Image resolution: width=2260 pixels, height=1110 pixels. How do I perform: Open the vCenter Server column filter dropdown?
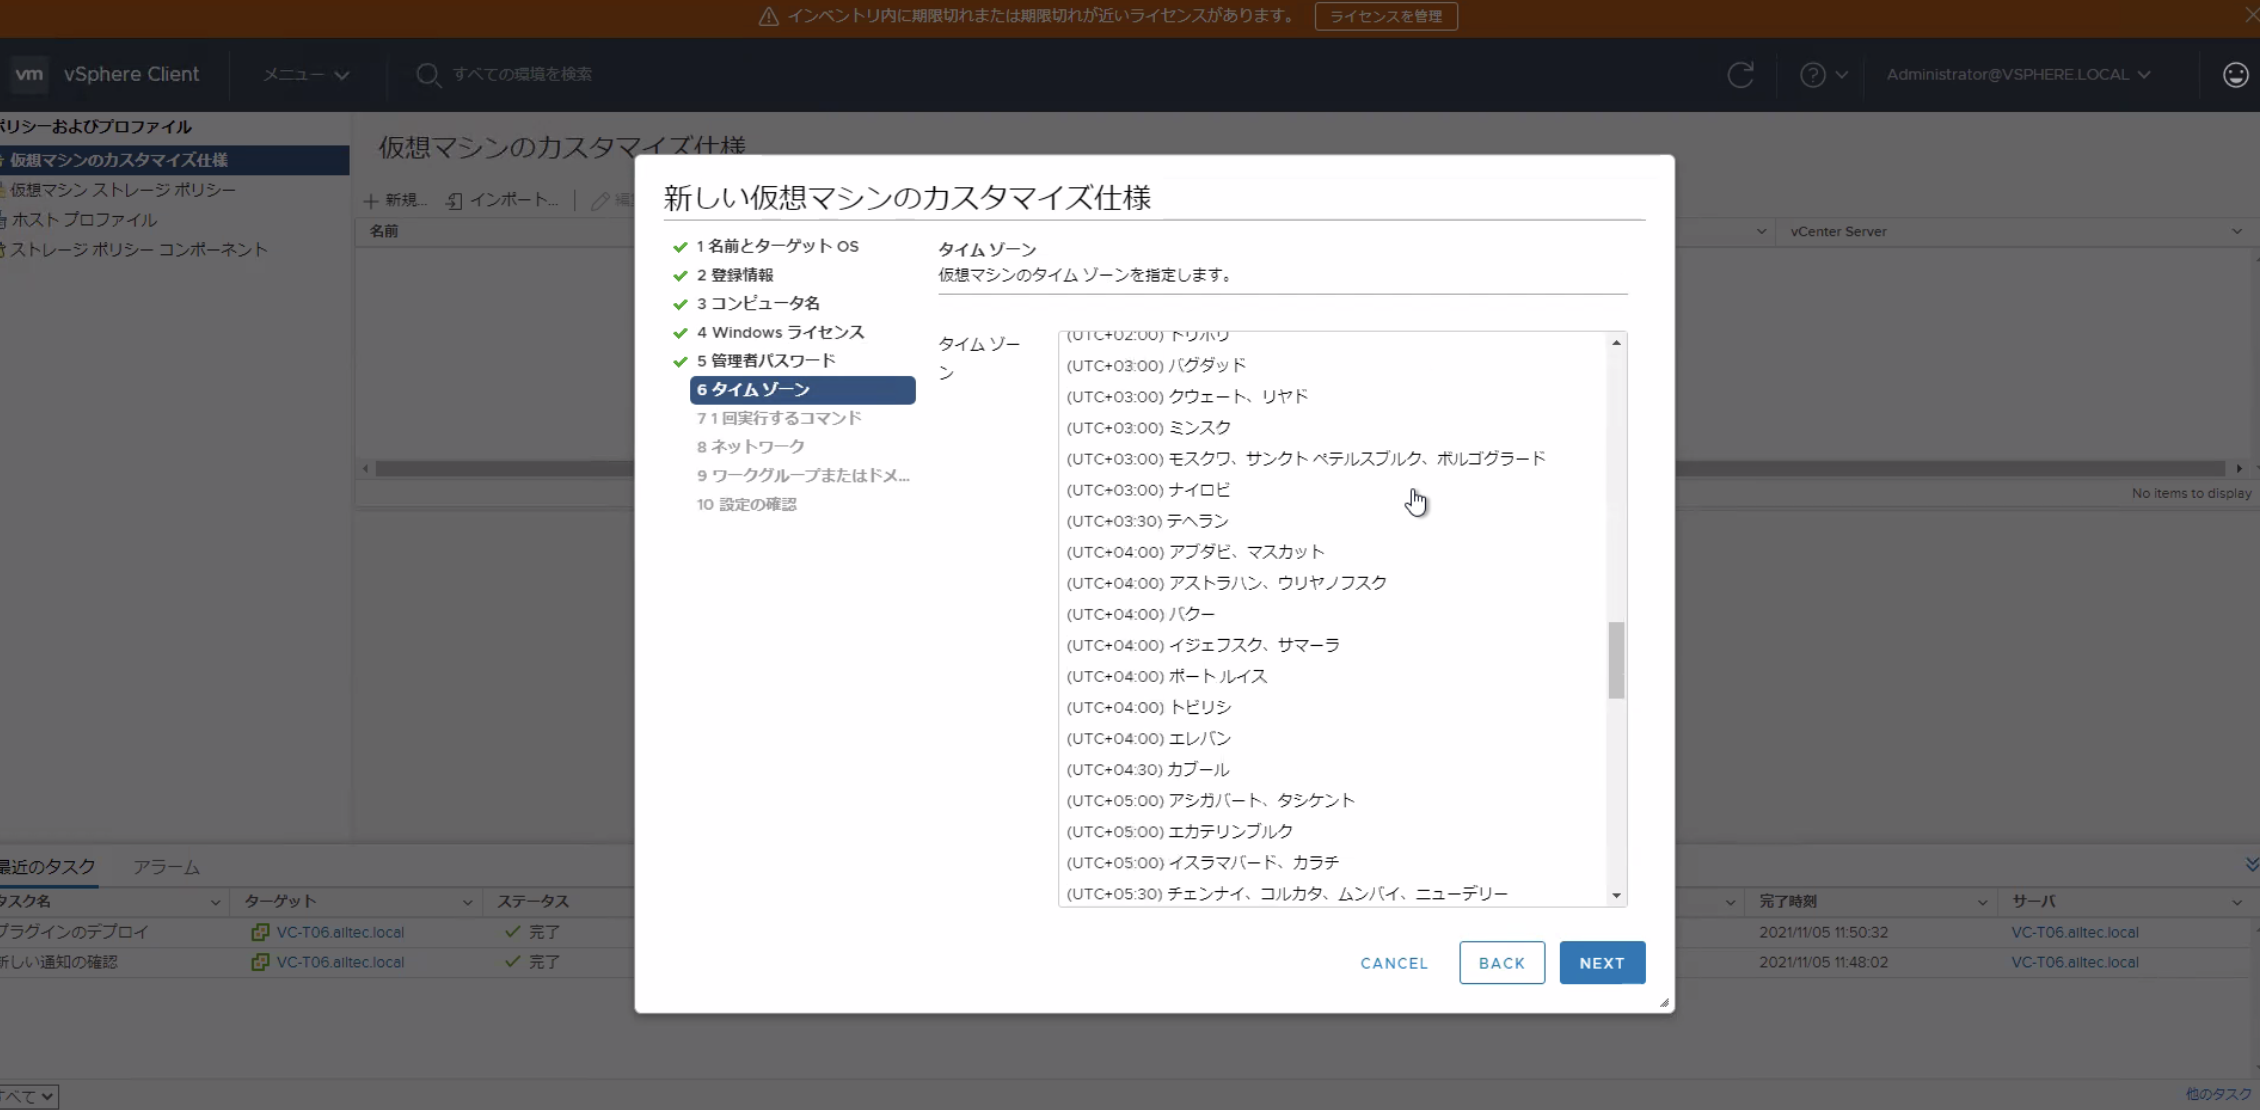(2237, 231)
